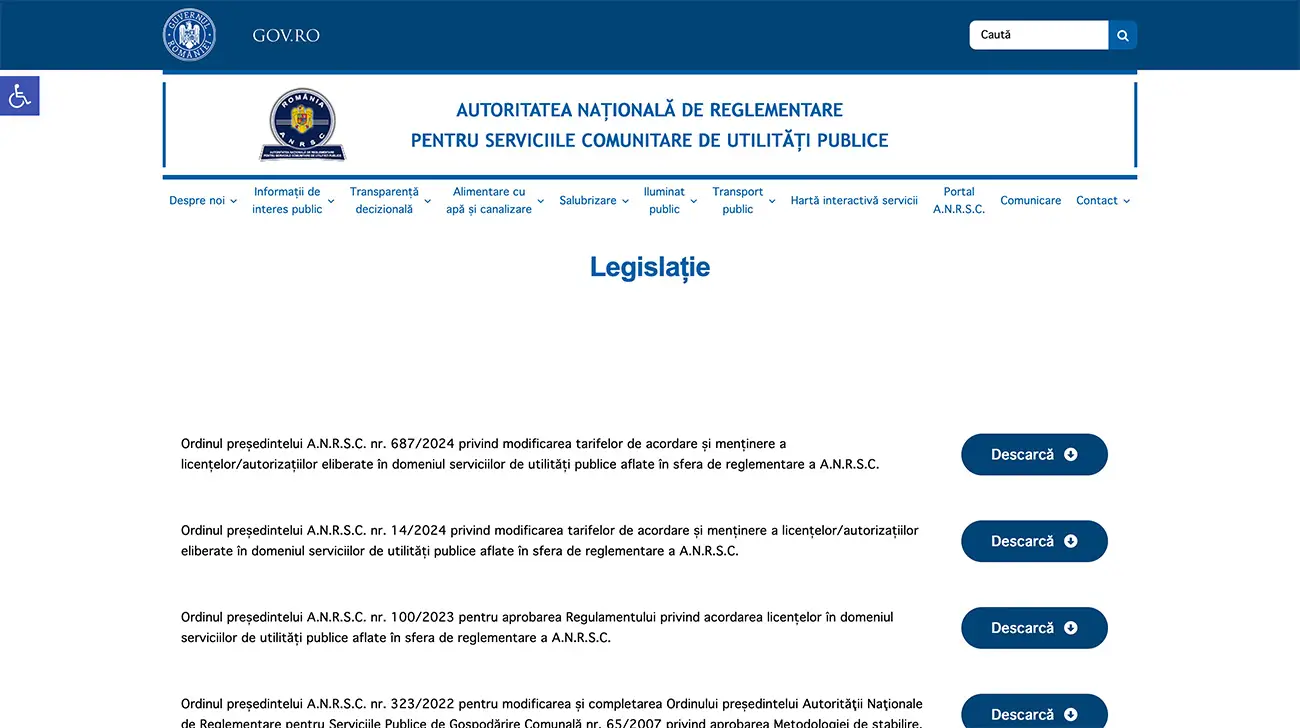Open Hartă interactivă servicii page

point(854,200)
